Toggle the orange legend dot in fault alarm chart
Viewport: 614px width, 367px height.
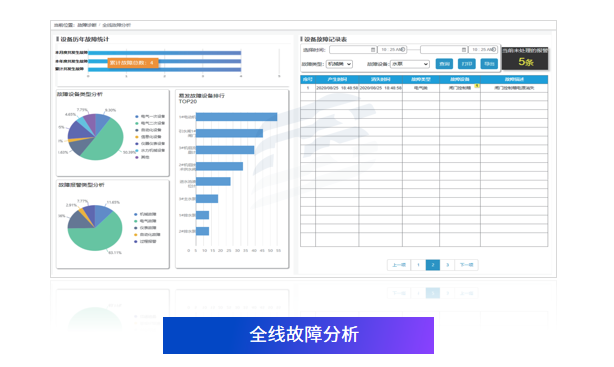tap(136, 235)
